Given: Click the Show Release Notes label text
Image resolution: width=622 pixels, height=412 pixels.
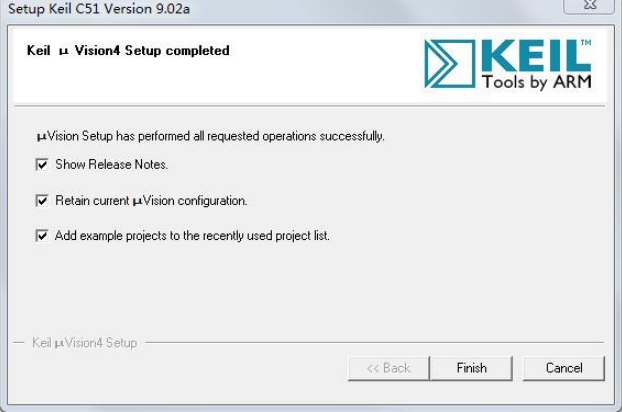Looking at the screenshot, I should click(x=111, y=164).
